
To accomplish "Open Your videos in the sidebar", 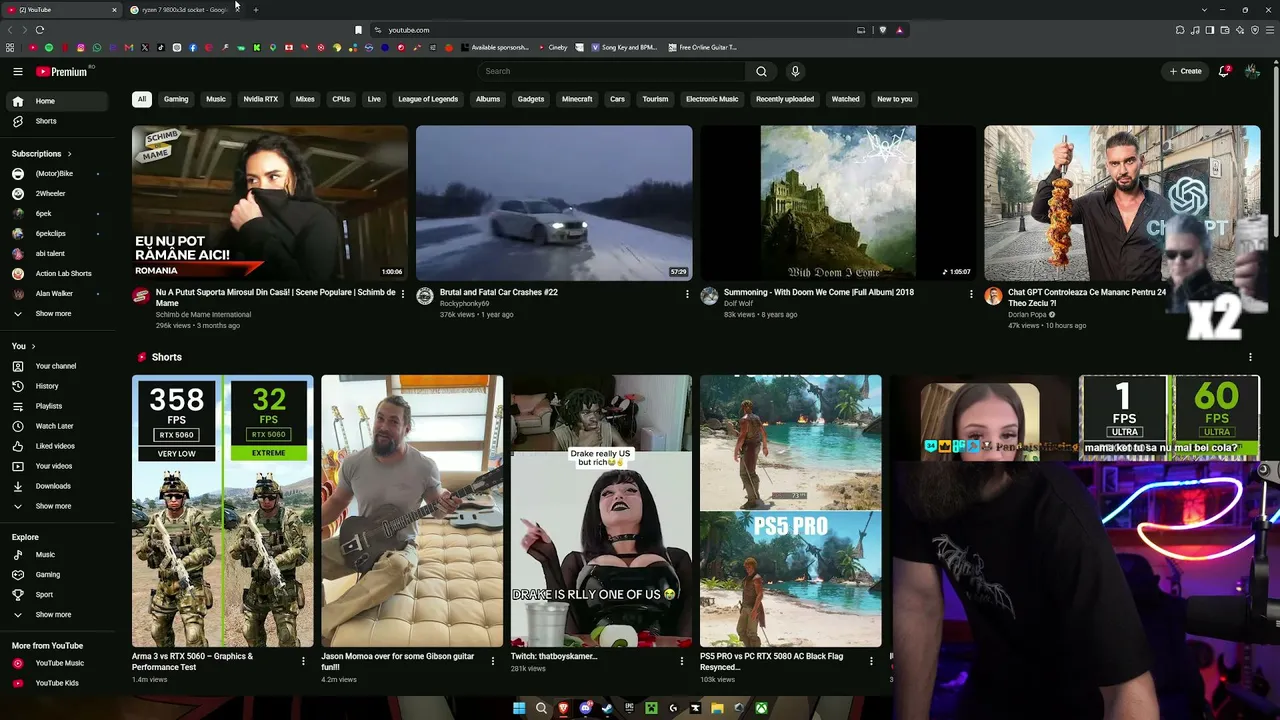I will click(55, 466).
